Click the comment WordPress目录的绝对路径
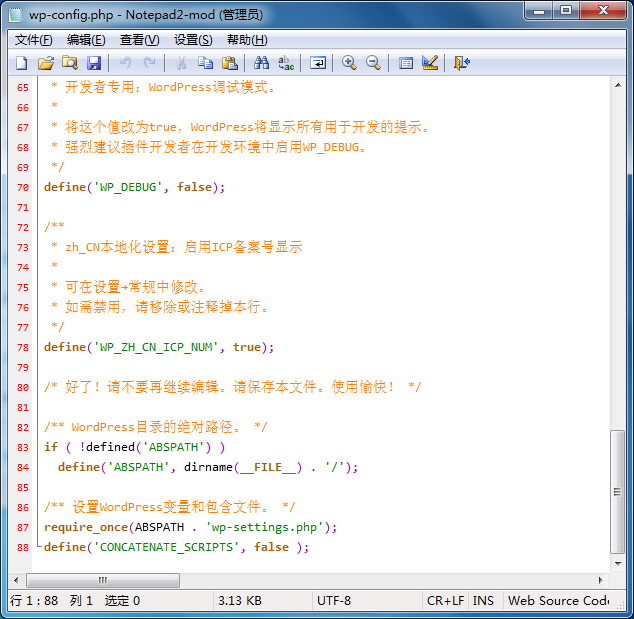 coord(156,427)
